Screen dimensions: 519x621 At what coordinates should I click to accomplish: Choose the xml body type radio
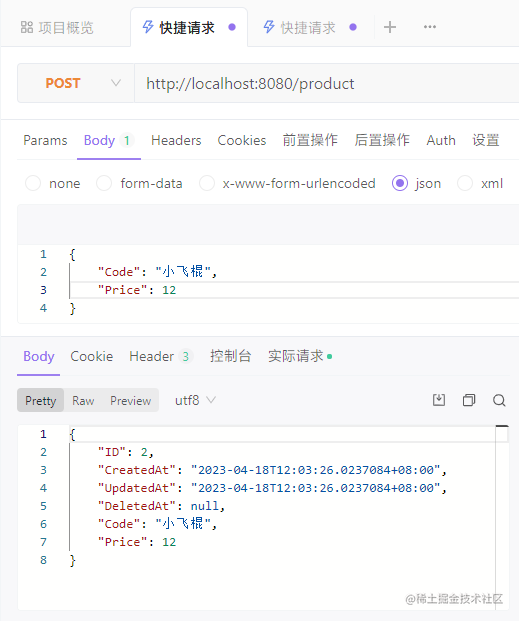point(465,183)
